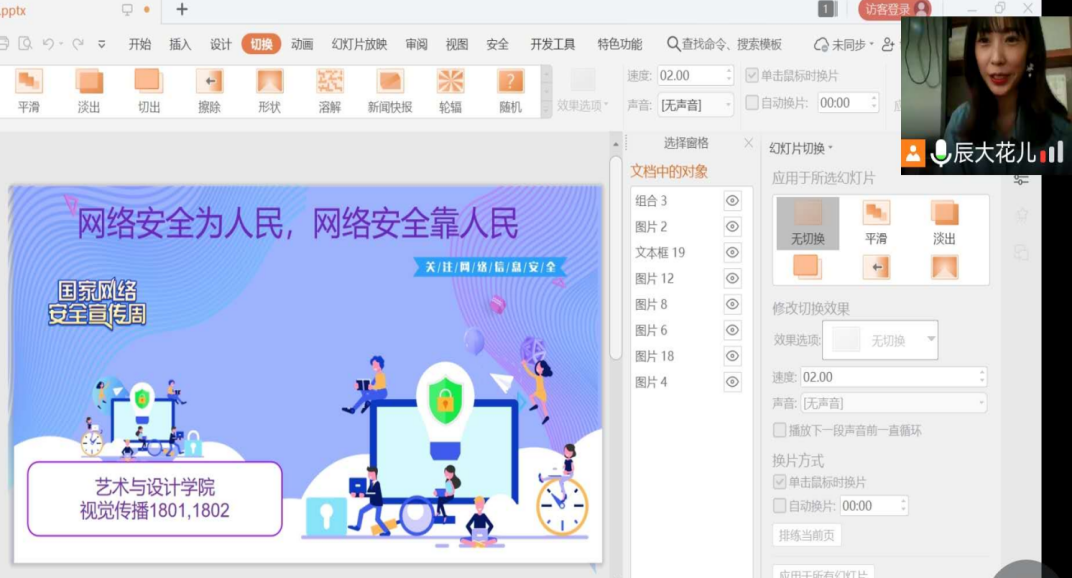This screenshot has height=578, width=1072.
Task: Click the 速度 field in side panel
Action: 888,377
